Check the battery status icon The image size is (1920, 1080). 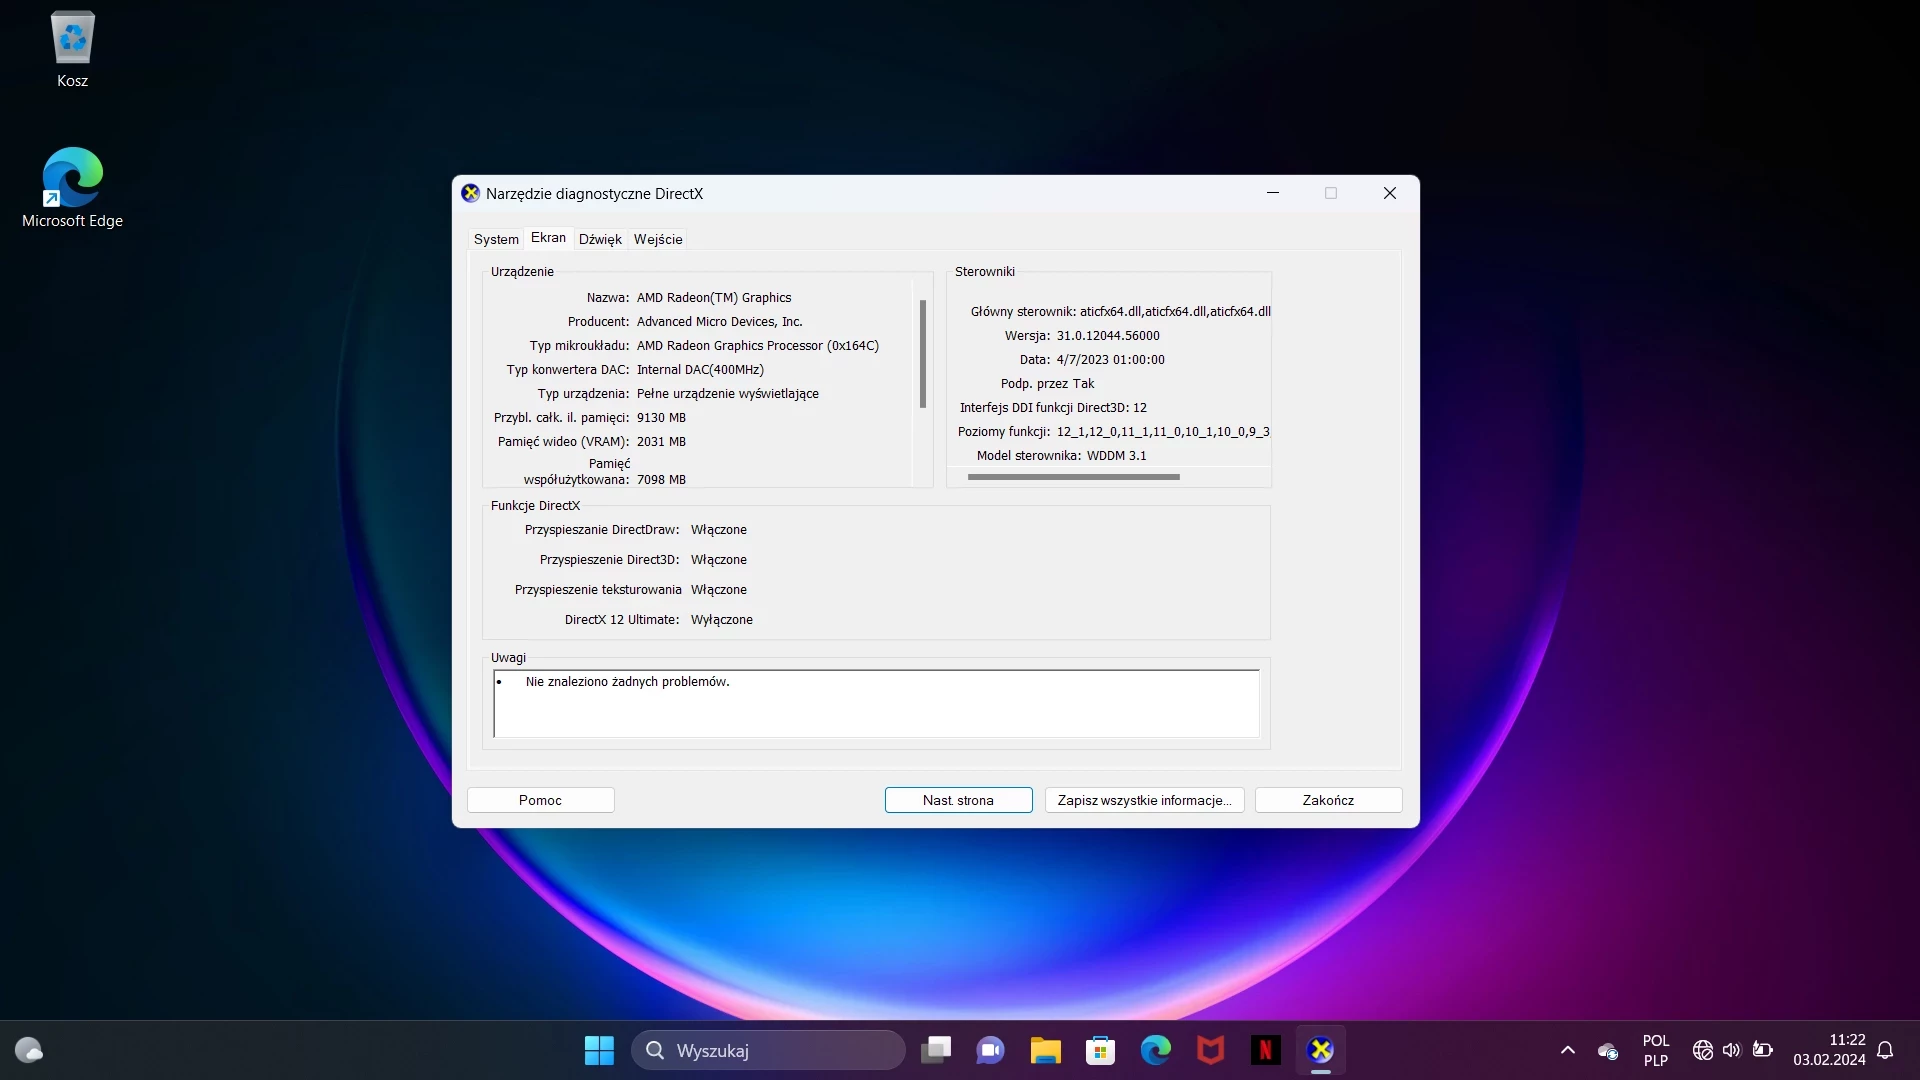pos(1763,1050)
